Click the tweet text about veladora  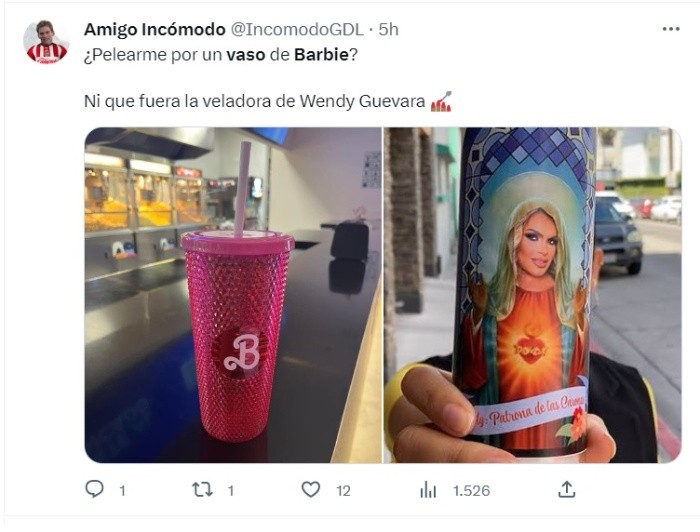point(254,101)
